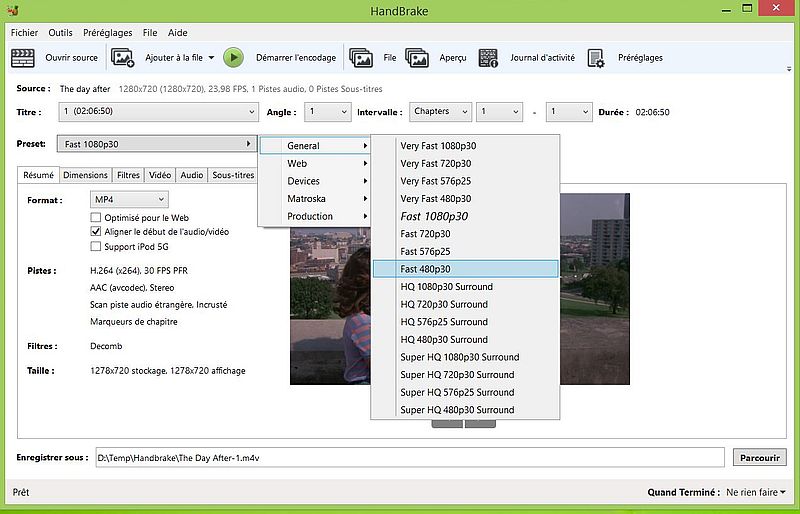This screenshot has width=800, height=514.
Task: Open the Chapters interval type dropdown
Action: coord(440,112)
